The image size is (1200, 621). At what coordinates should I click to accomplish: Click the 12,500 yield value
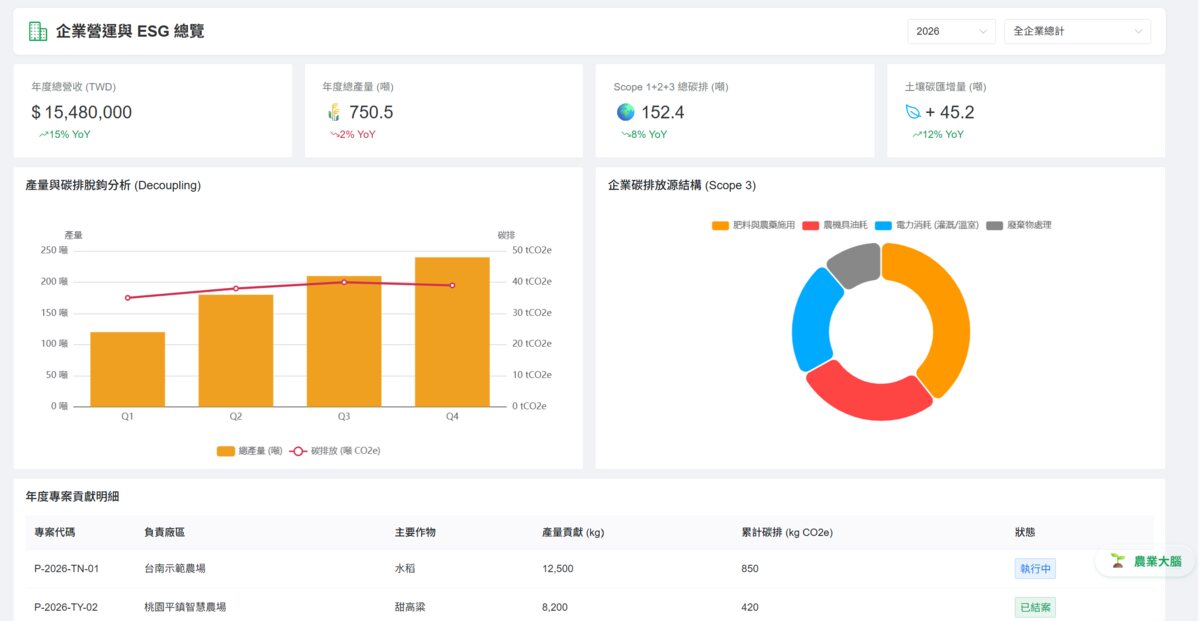[557, 569]
